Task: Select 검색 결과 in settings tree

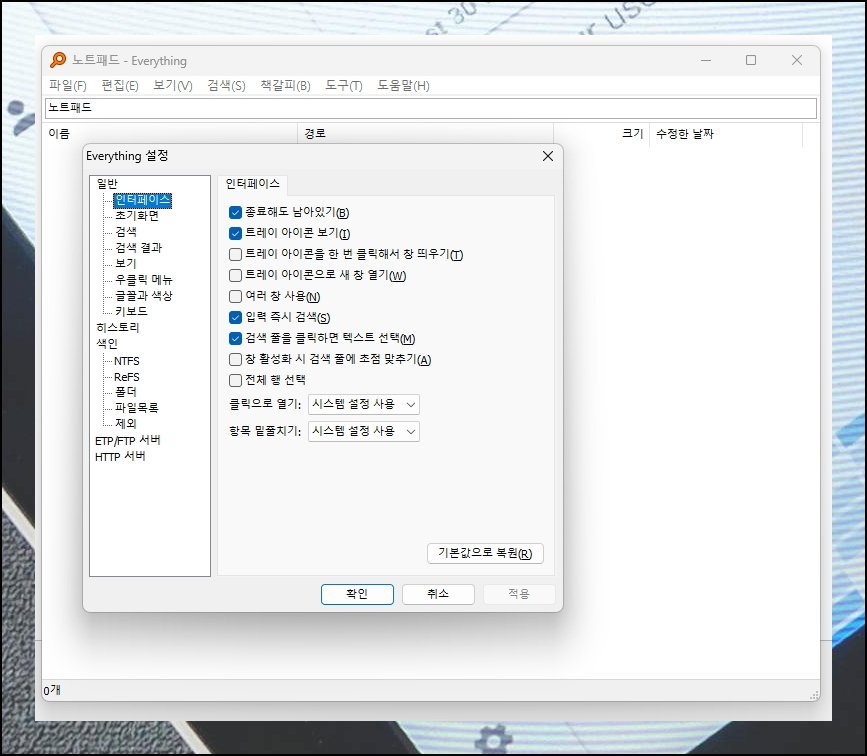Action: [x=138, y=248]
